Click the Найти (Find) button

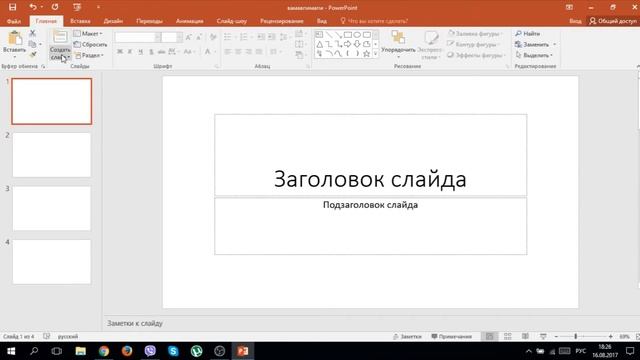(x=528, y=33)
